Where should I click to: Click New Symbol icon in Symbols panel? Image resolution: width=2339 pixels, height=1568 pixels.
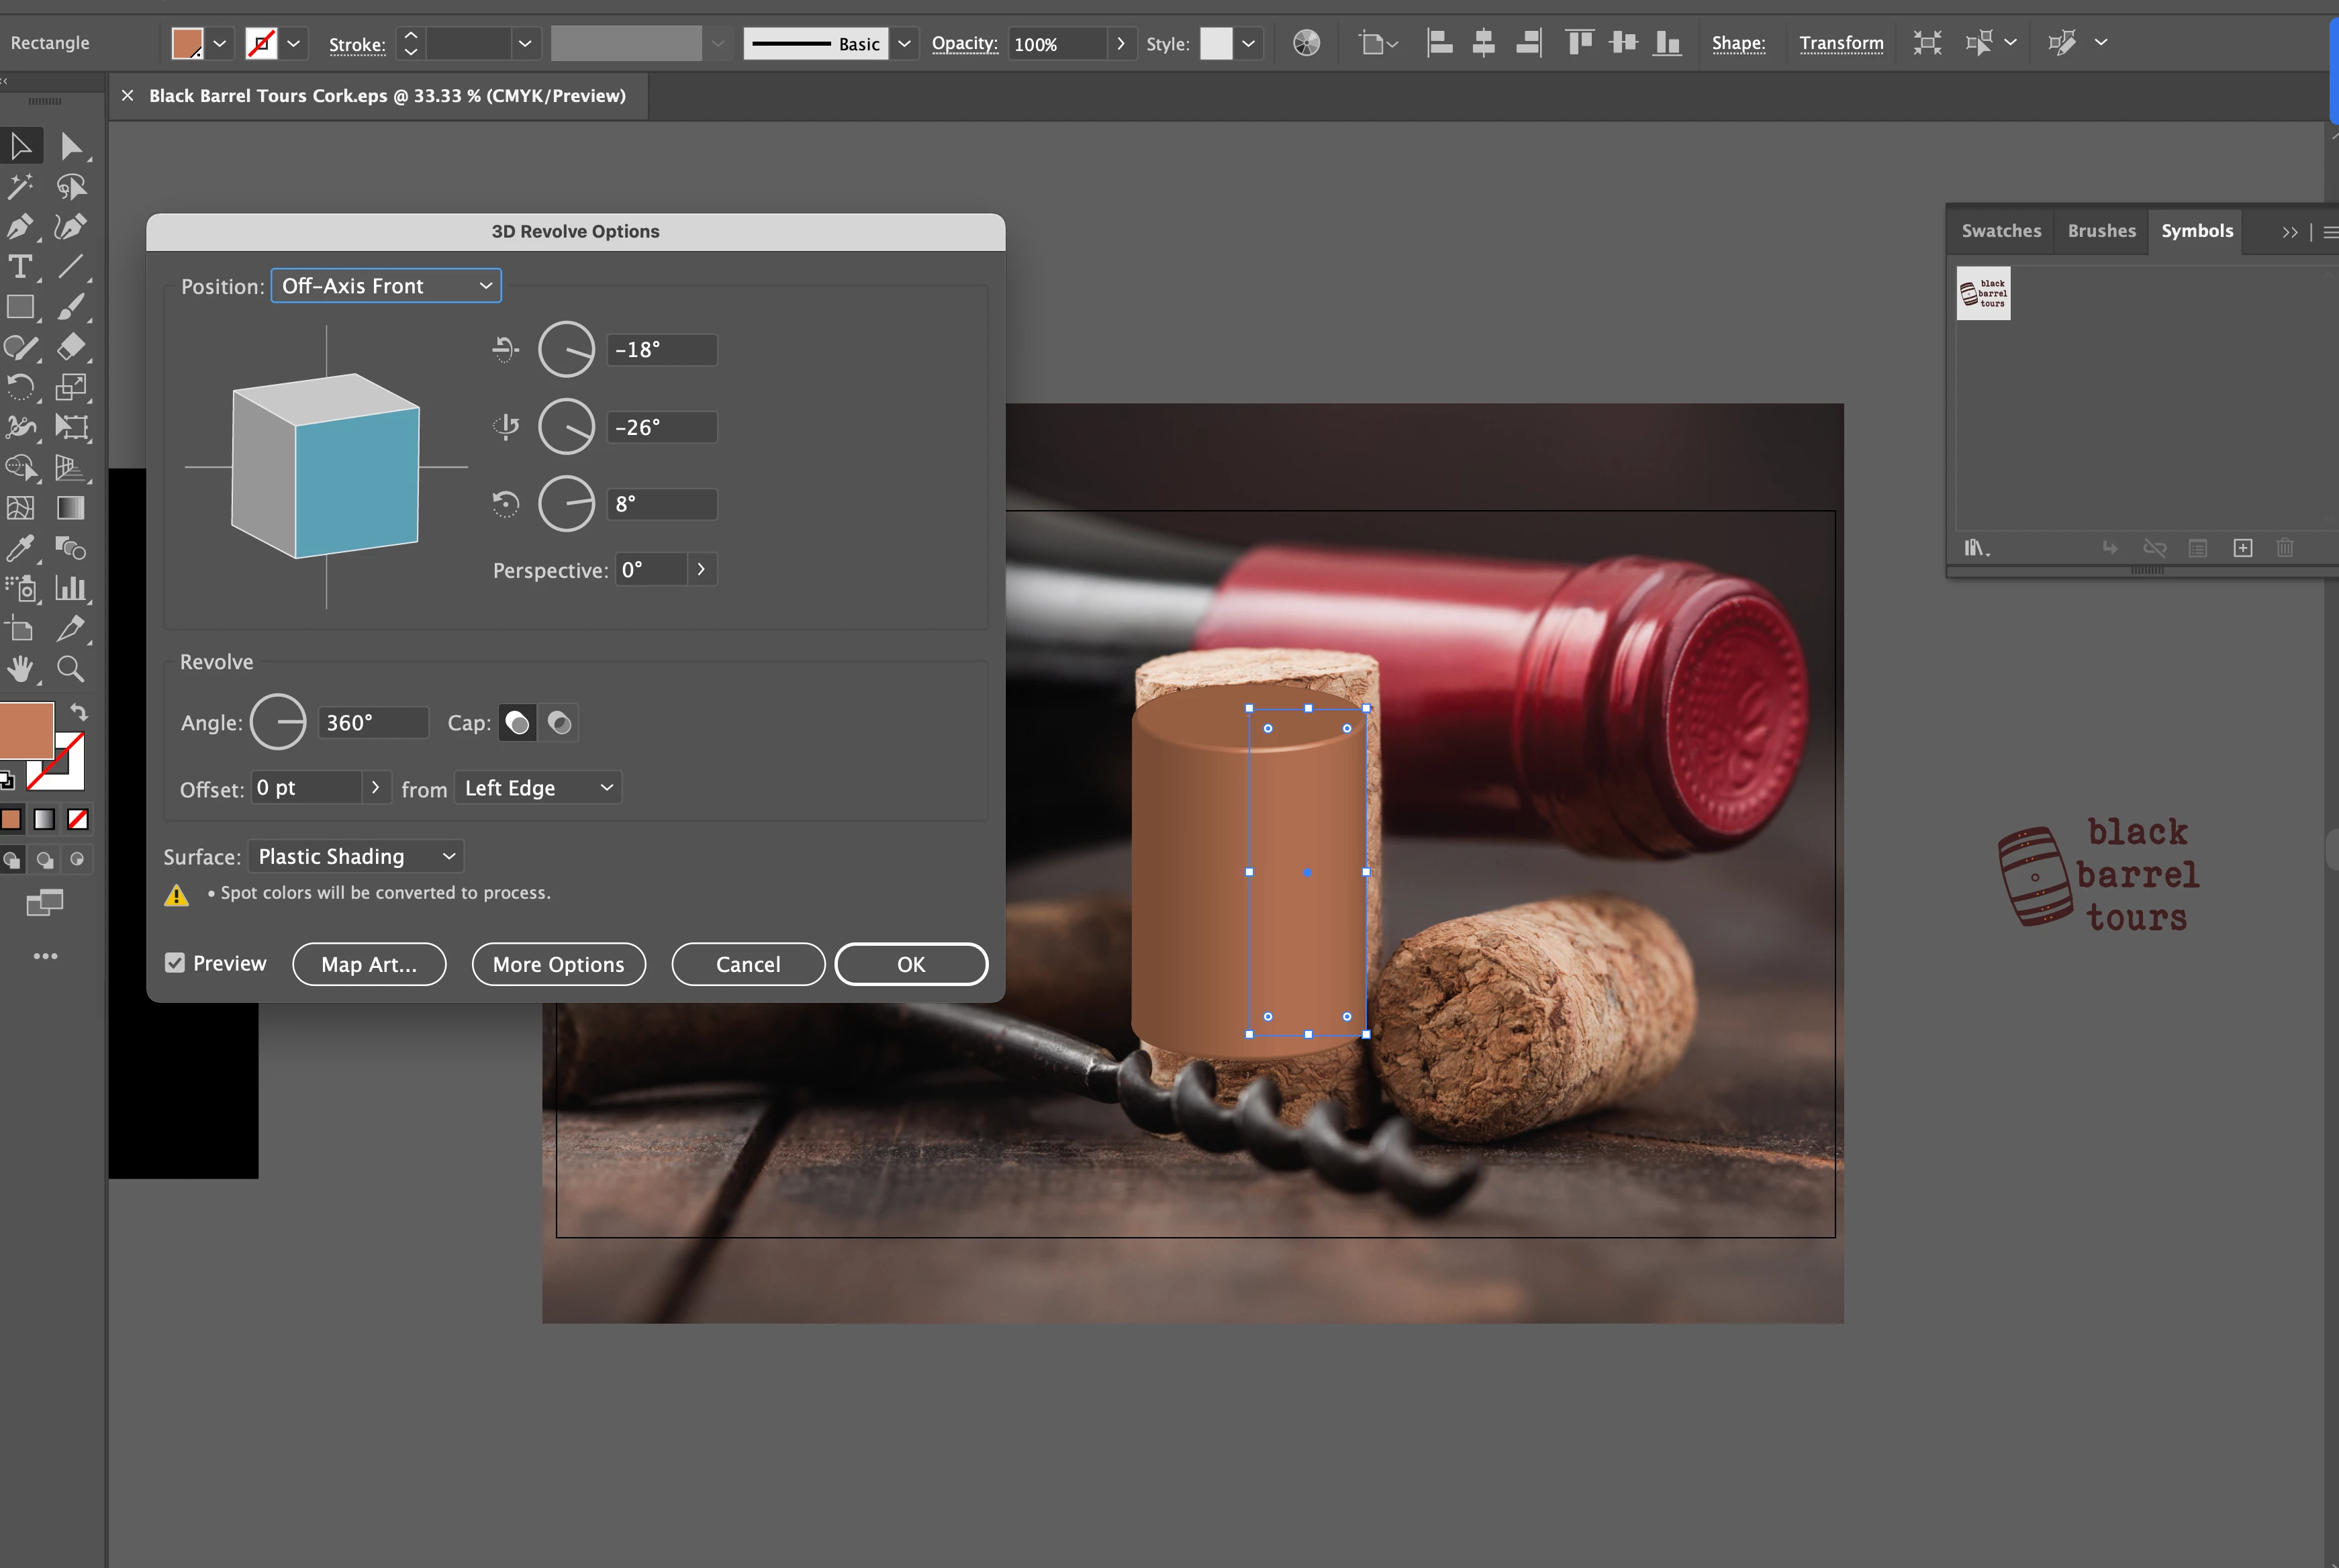2242,548
